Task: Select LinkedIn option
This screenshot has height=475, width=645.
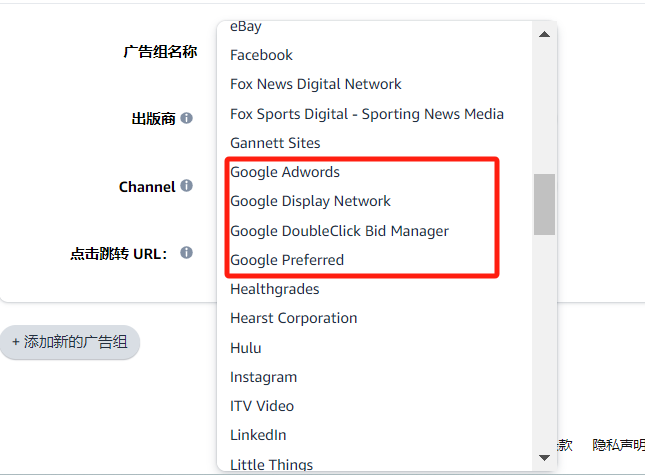Action: click(x=258, y=435)
